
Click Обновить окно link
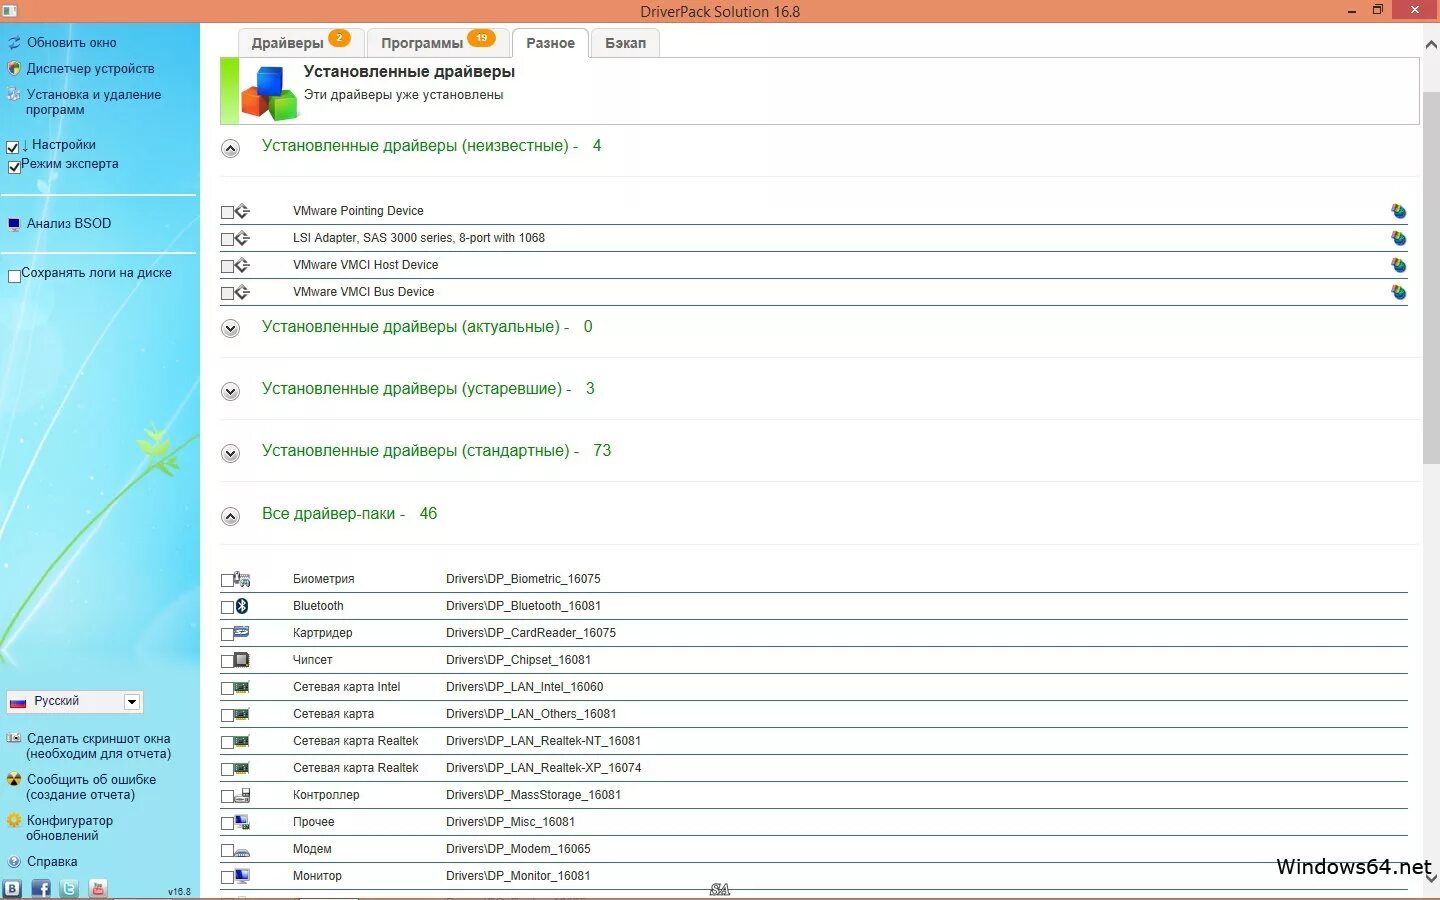[71, 43]
